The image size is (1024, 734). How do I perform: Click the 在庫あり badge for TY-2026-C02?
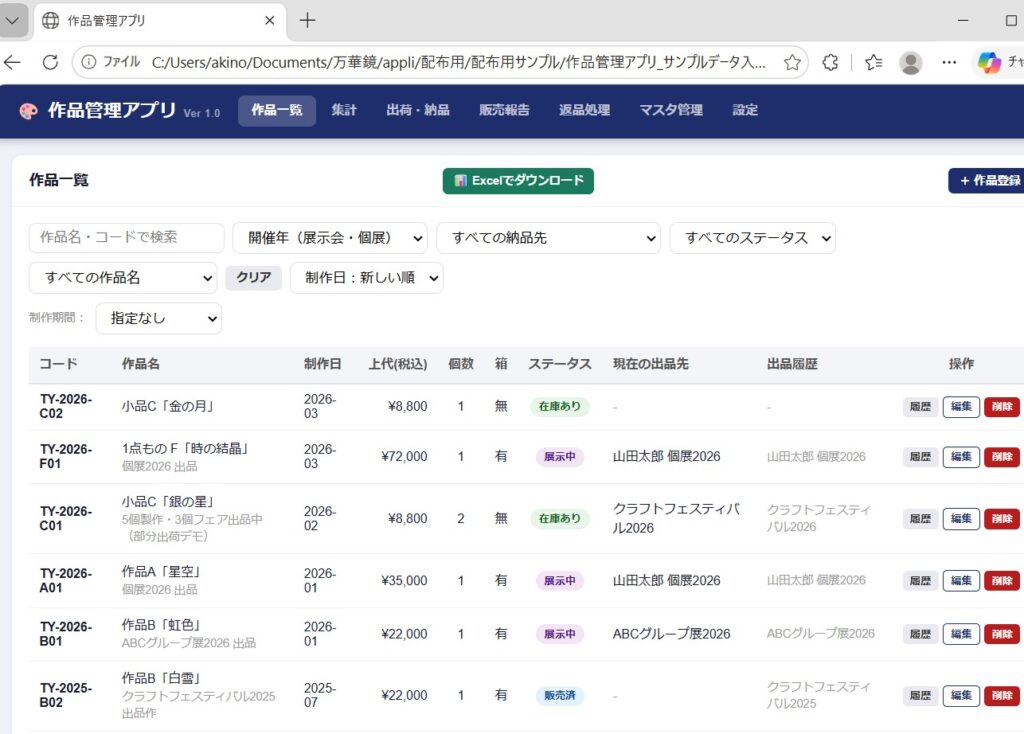pyautogui.click(x=560, y=407)
